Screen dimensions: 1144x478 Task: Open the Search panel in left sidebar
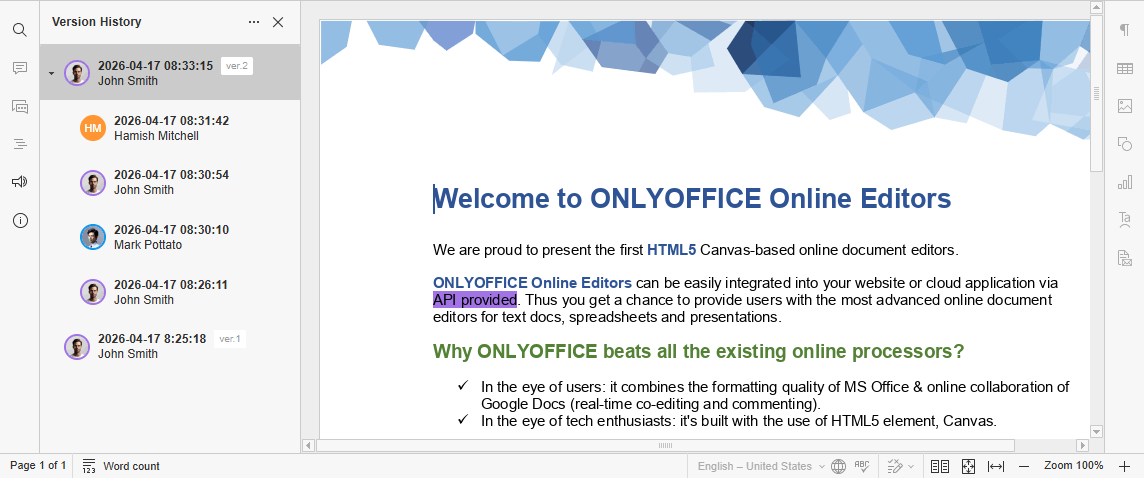(19, 30)
